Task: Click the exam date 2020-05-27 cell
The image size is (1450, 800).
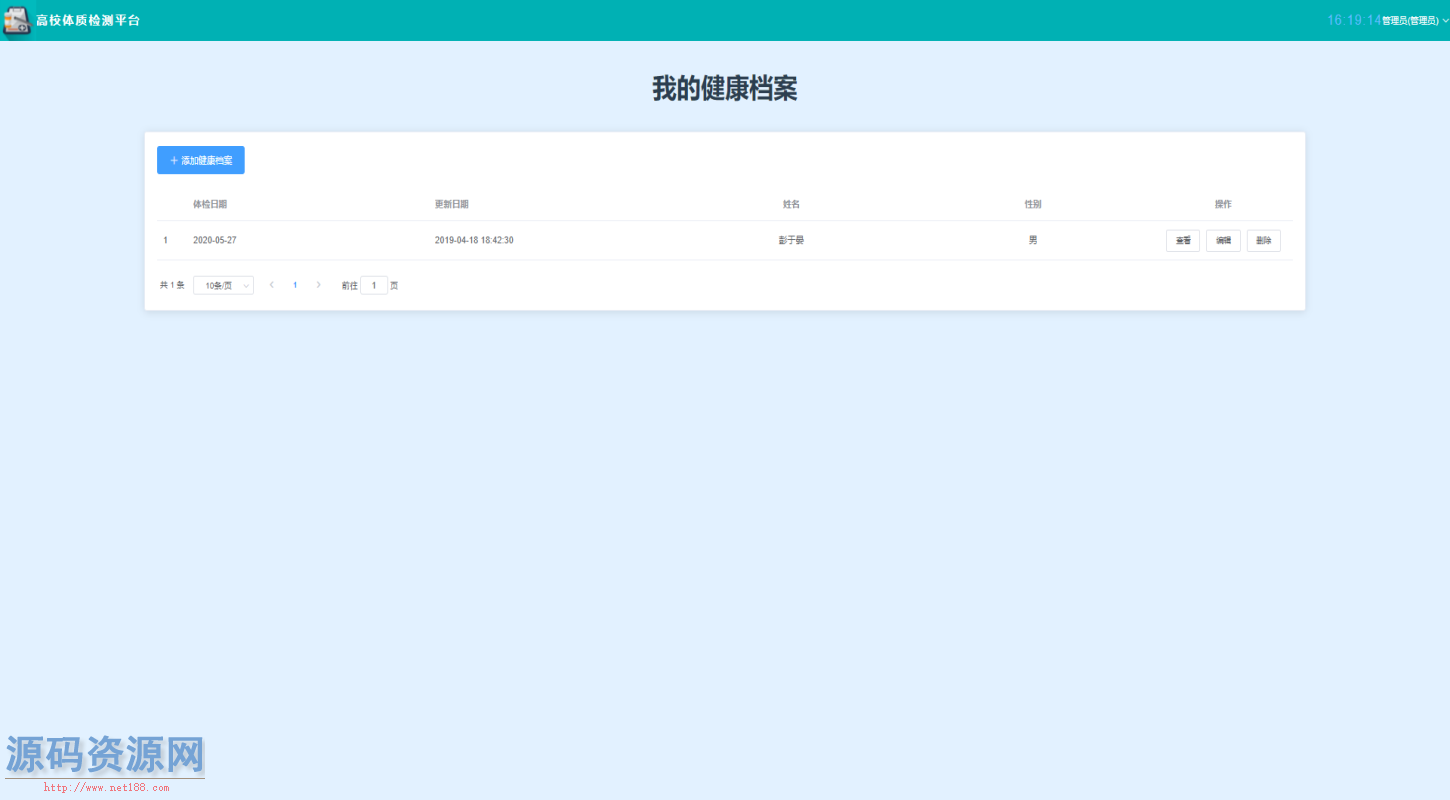Action: [215, 241]
